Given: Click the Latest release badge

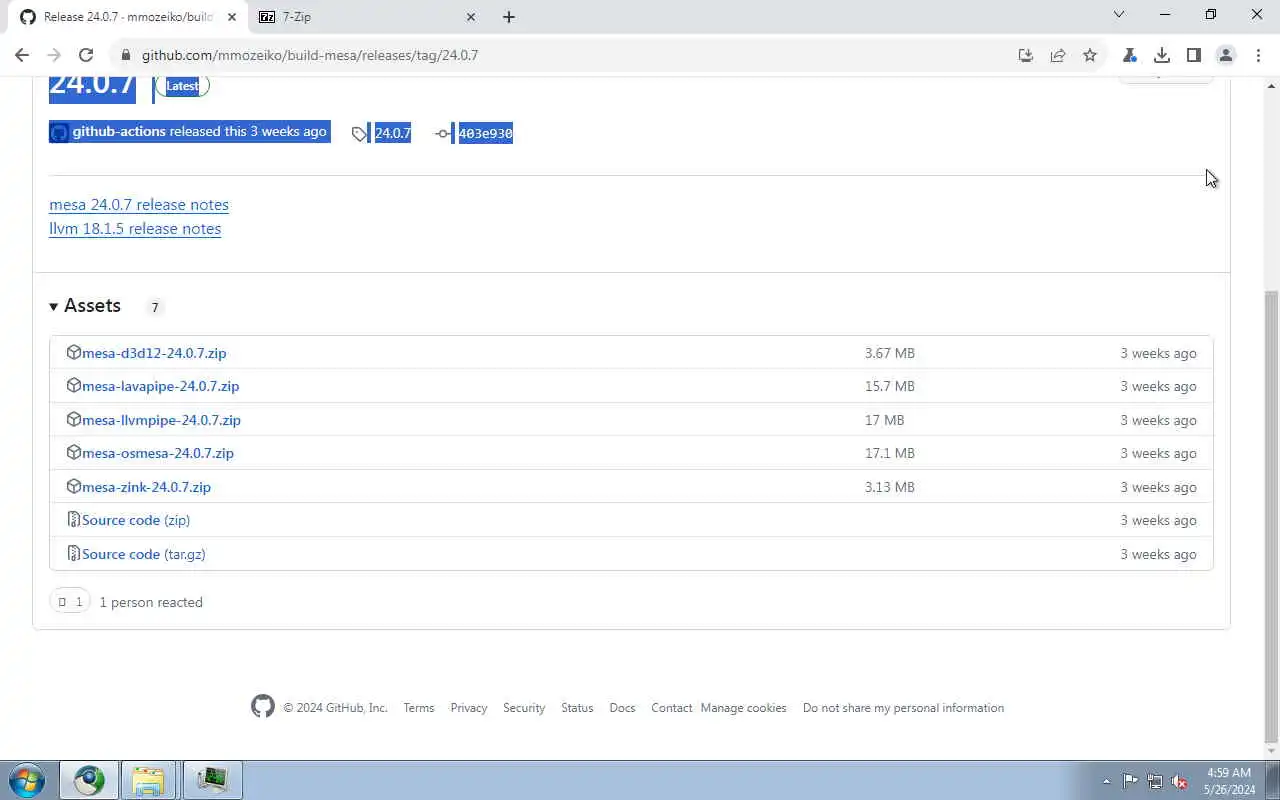Looking at the screenshot, I should [x=182, y=86].
